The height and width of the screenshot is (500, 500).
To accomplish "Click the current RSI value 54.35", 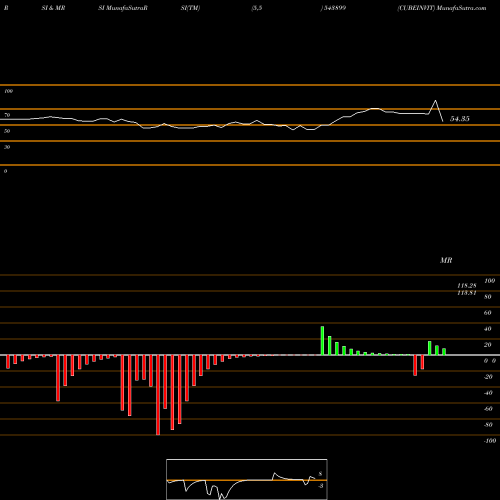I will [460, 119].
